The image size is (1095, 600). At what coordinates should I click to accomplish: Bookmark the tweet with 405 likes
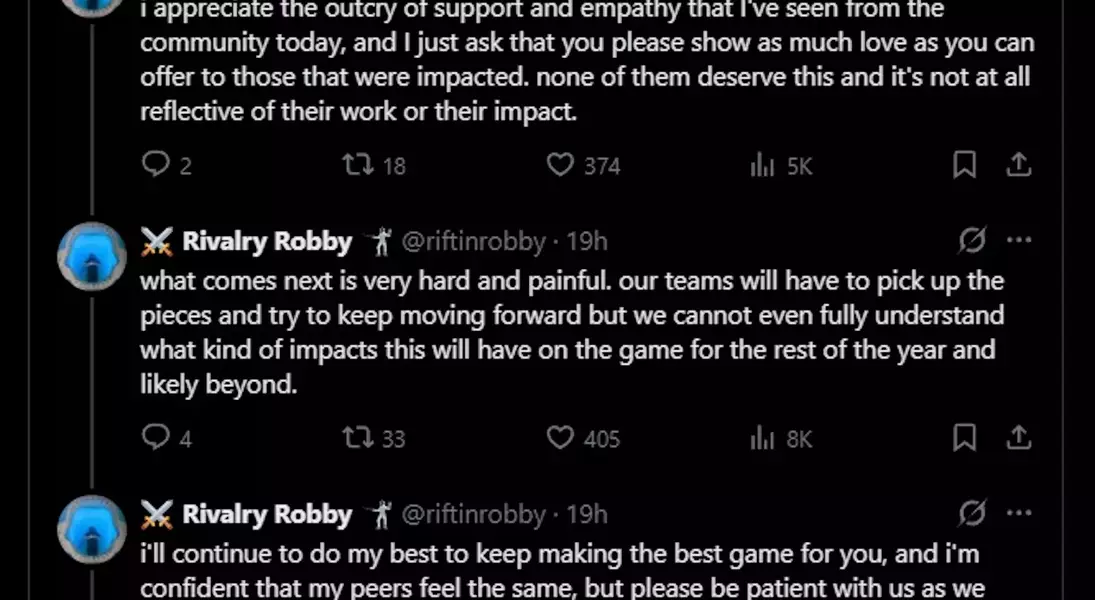click(x=964, y=437)
